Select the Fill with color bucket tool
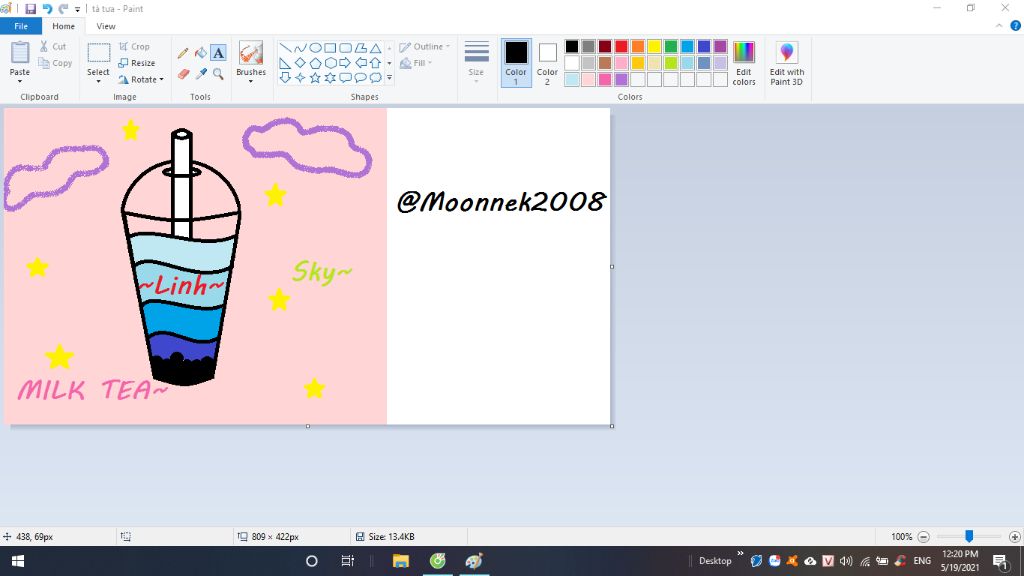The image size is (1024, 576). tap(200, 52)
